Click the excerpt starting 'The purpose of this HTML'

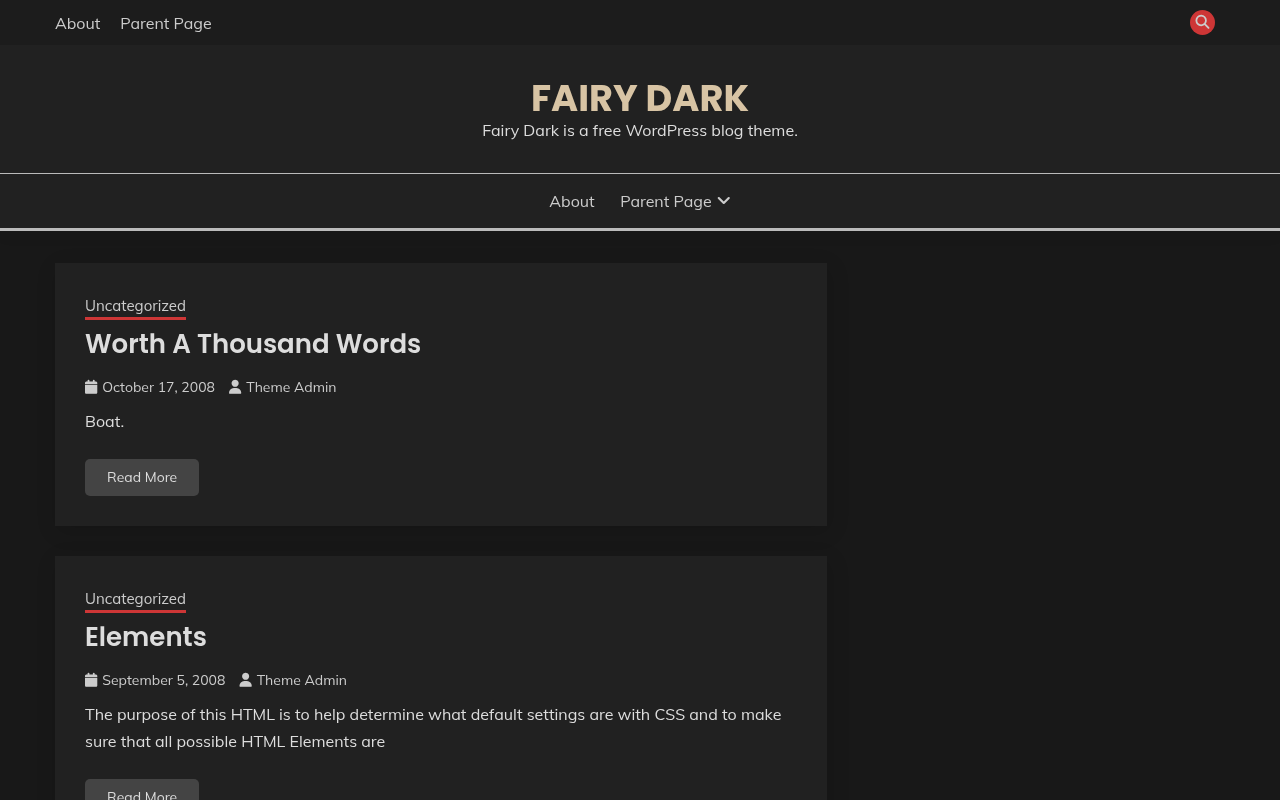click(x=433, y=728)
